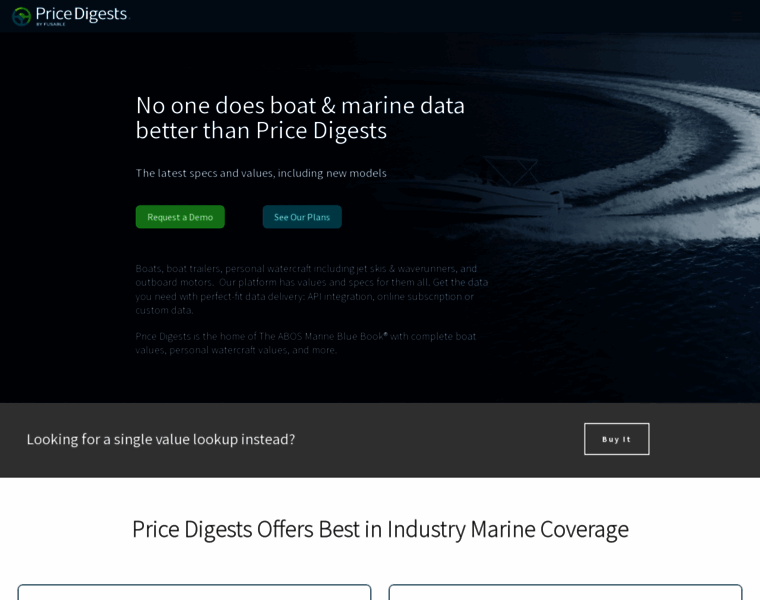The height and width of the screenshot is (600, 760).
Task: Click the paragraph starting 'Boats, boat trailers'
Action: [x=312, y=289]
